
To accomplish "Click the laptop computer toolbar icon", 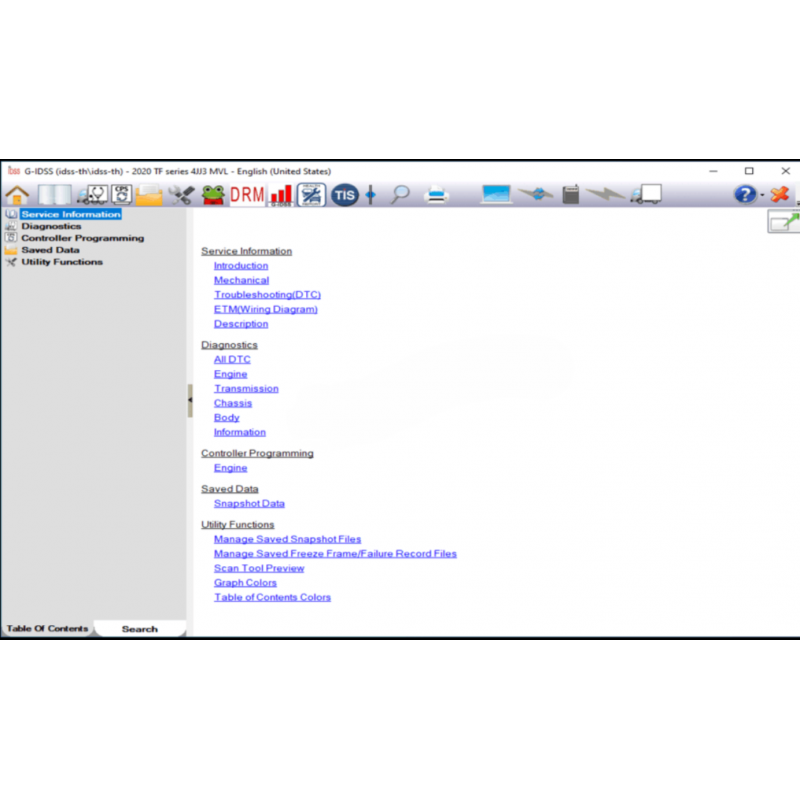I will point(496,195).
